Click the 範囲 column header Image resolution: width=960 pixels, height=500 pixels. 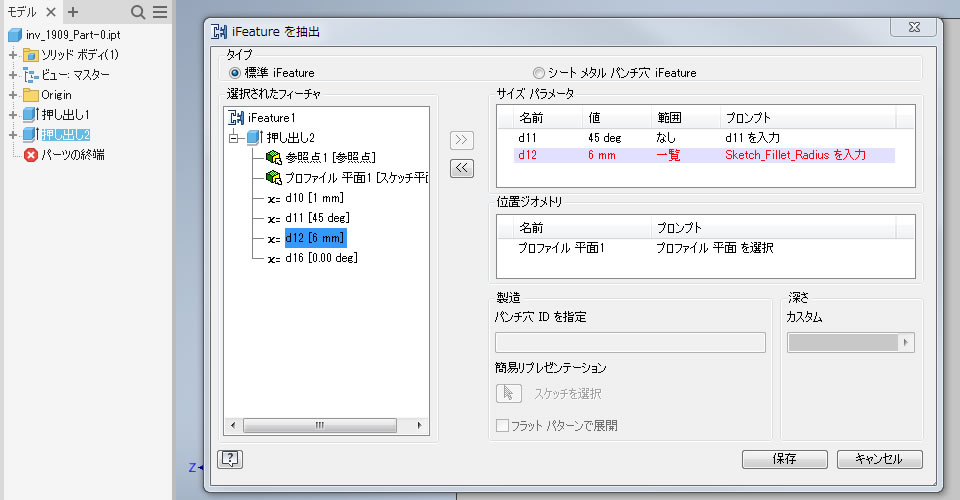[x=669, y=118]
